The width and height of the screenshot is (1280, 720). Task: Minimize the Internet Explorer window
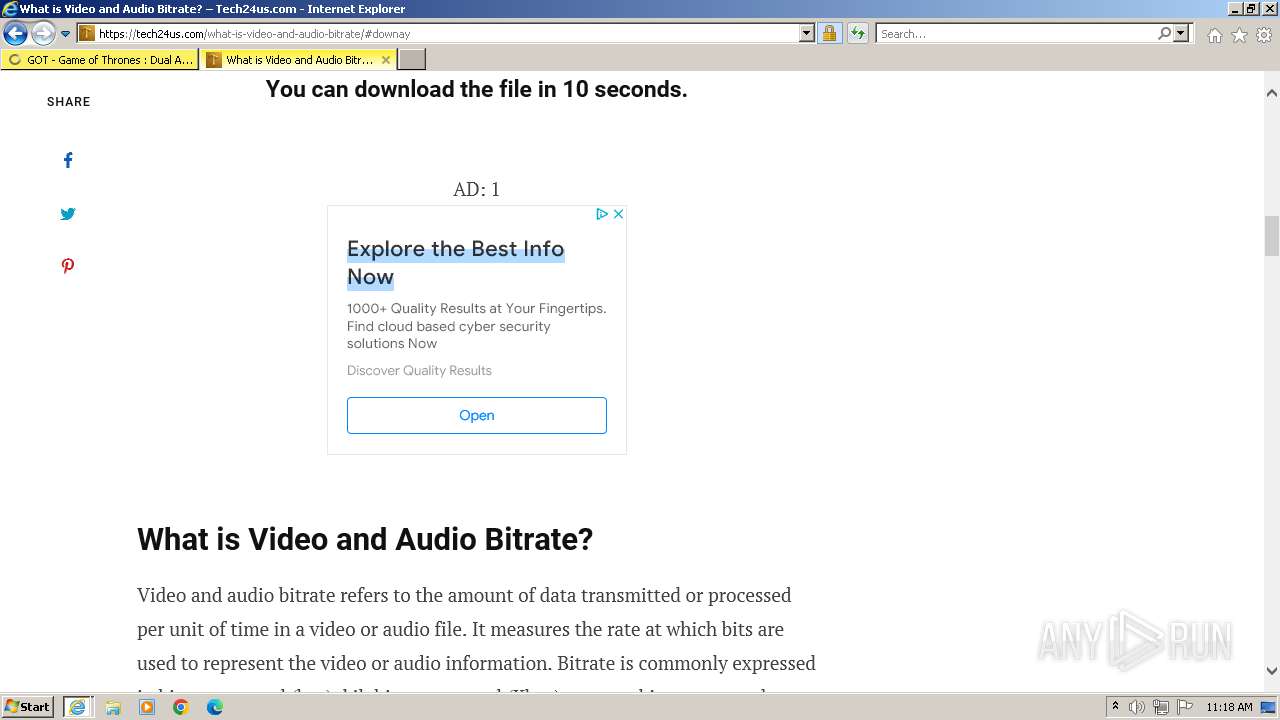coord(1235,8)
